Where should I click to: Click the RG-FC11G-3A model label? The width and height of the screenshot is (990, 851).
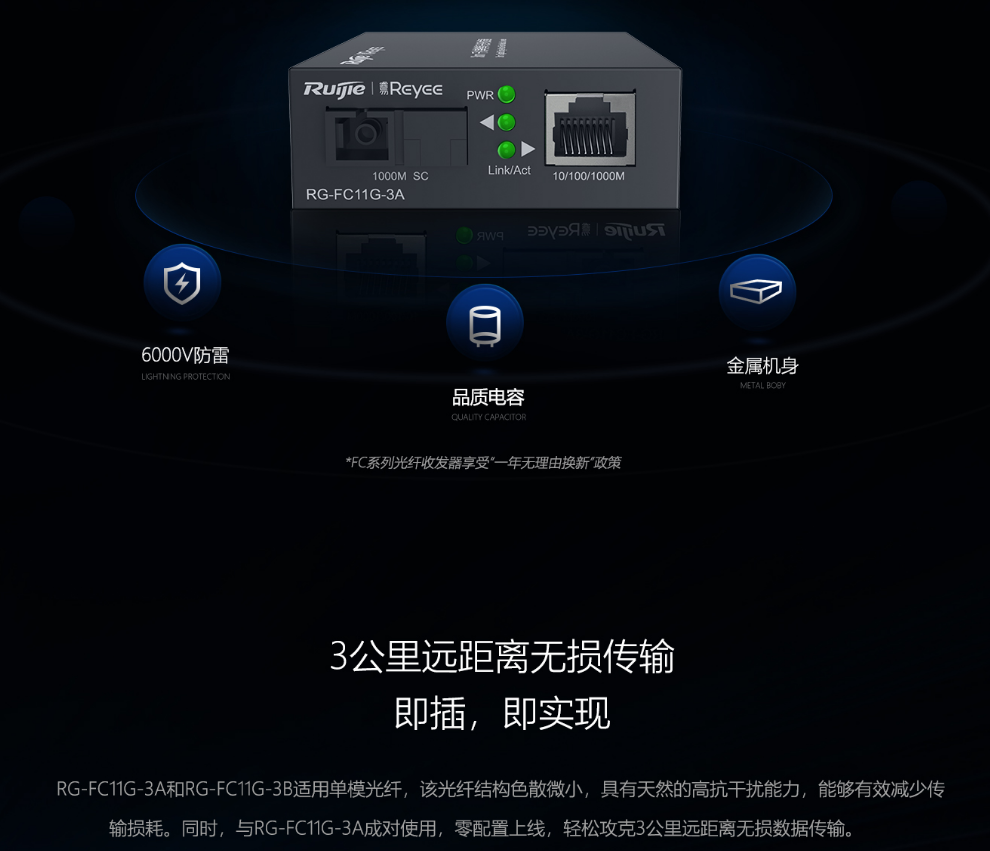[x=355, y=194]
